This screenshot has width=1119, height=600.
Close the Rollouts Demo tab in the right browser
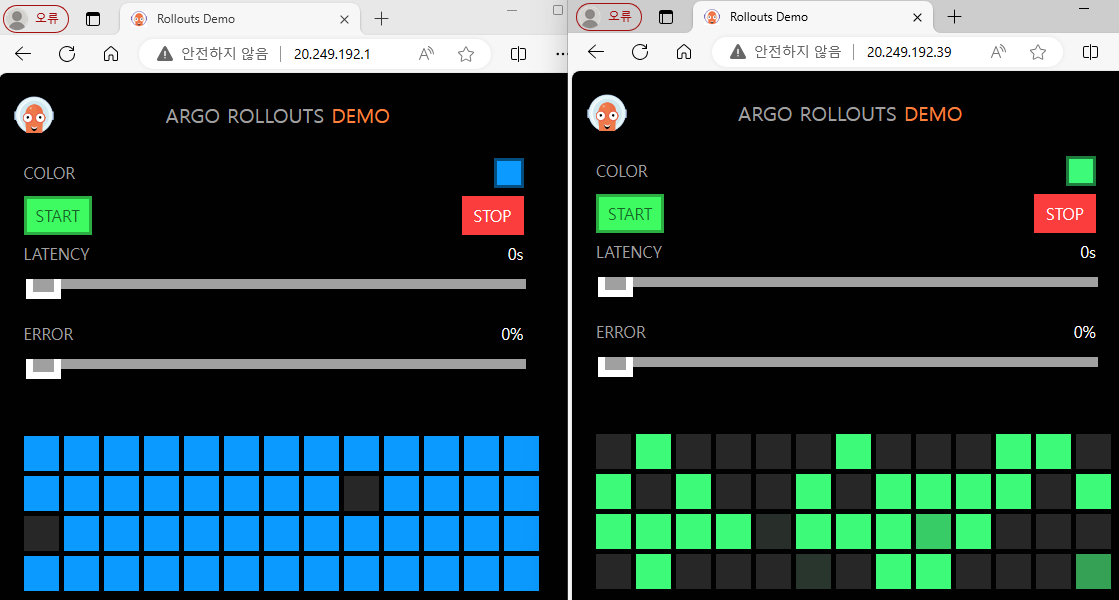918,17
